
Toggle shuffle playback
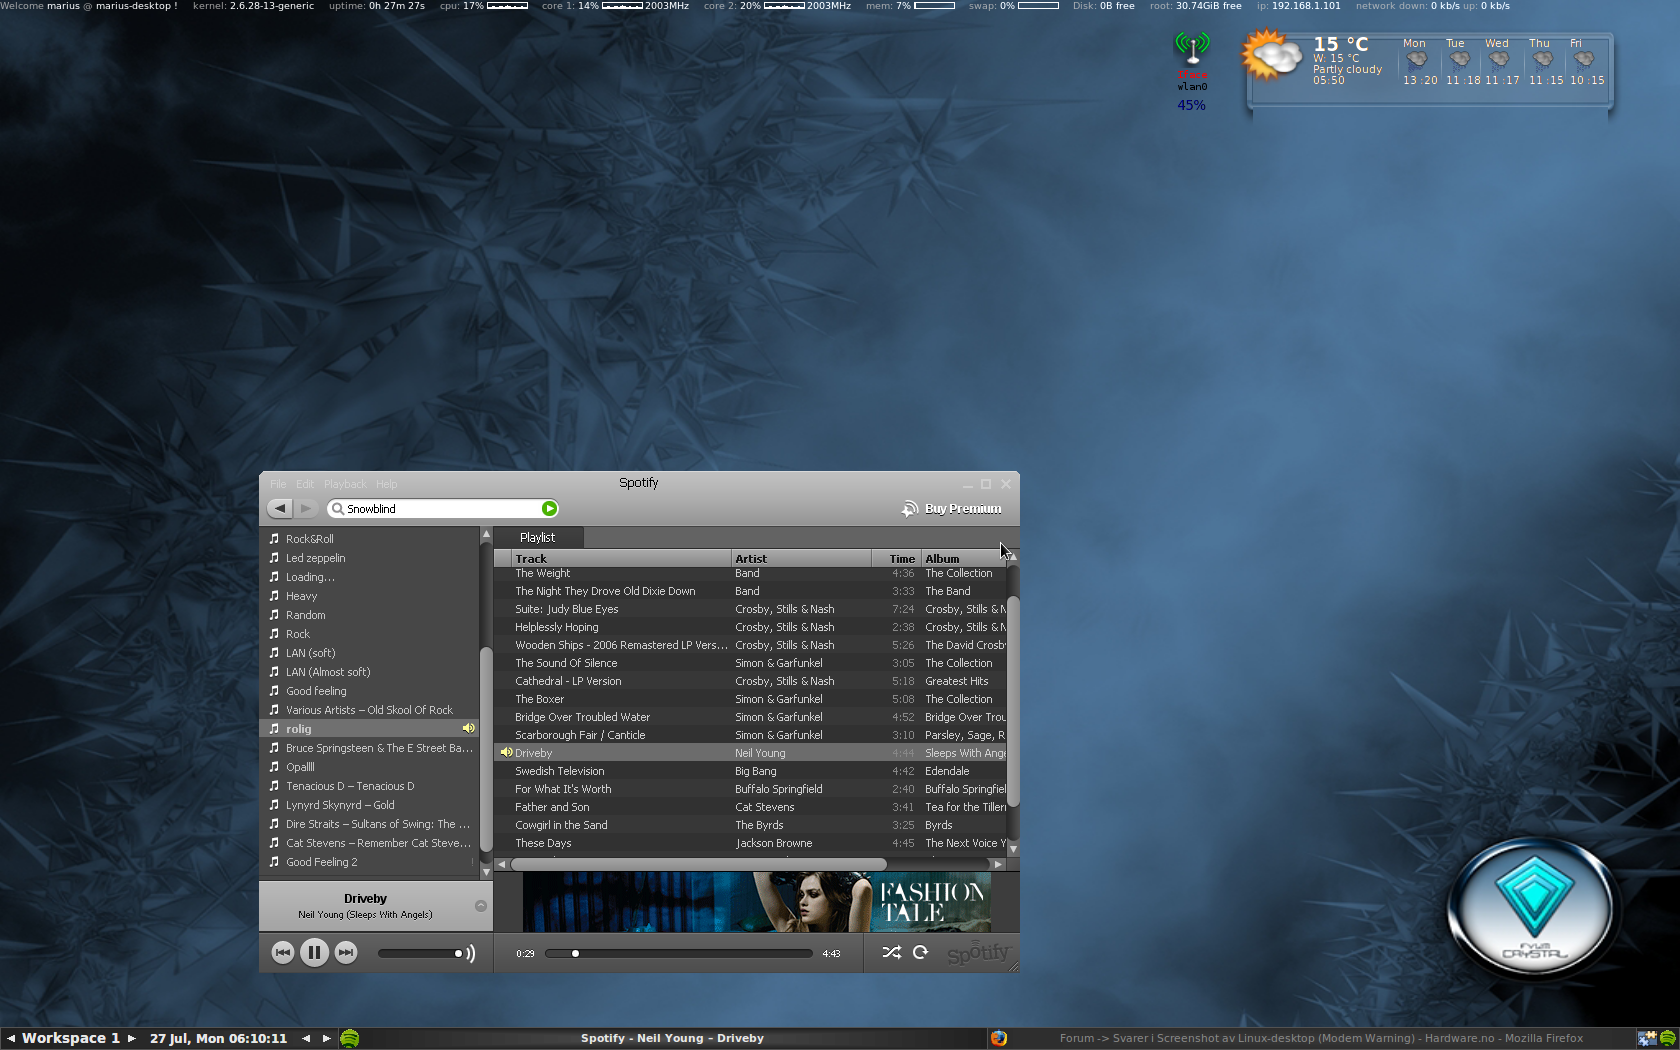(x=891, y=952)
